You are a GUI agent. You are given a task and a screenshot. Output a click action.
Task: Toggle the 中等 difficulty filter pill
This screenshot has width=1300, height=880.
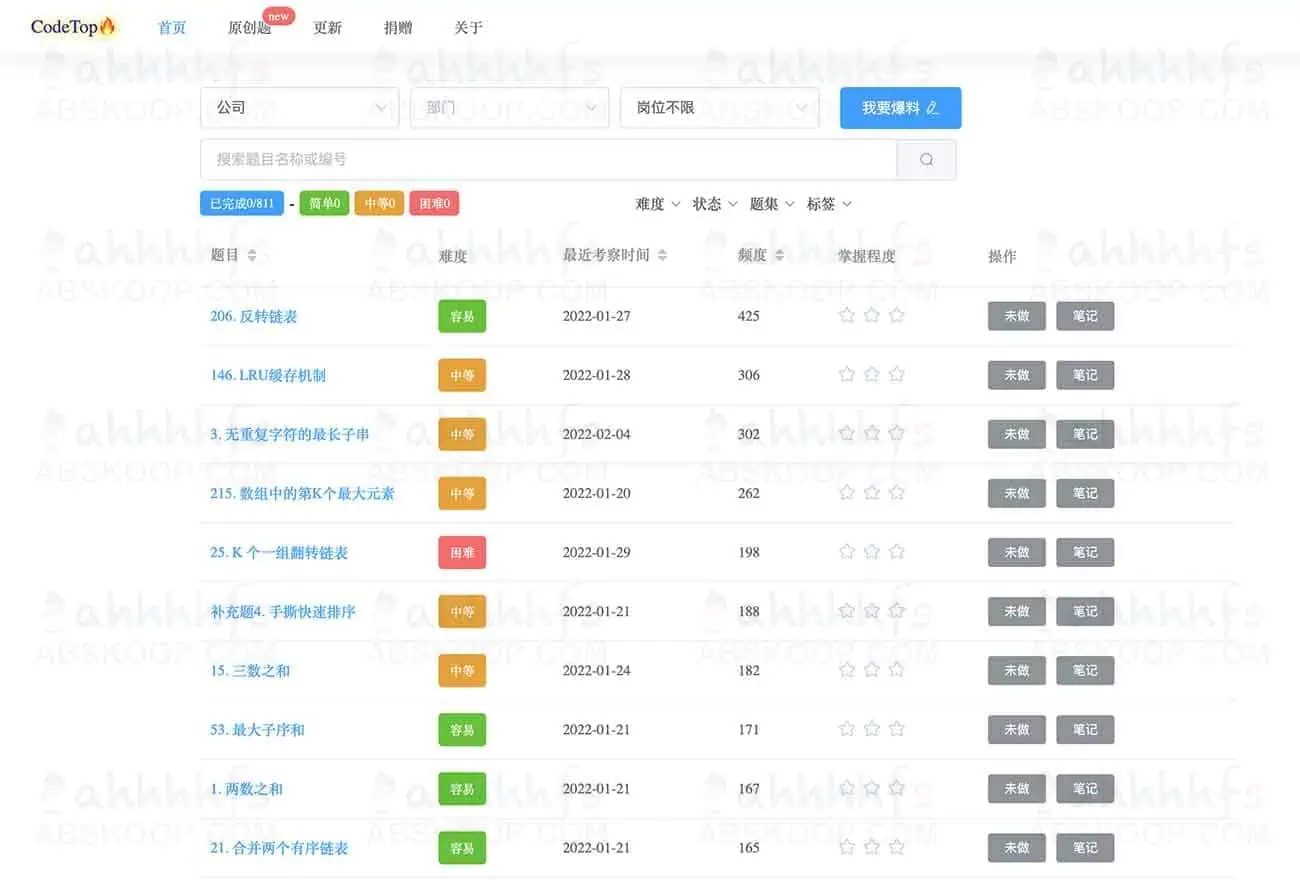(379, 203)
